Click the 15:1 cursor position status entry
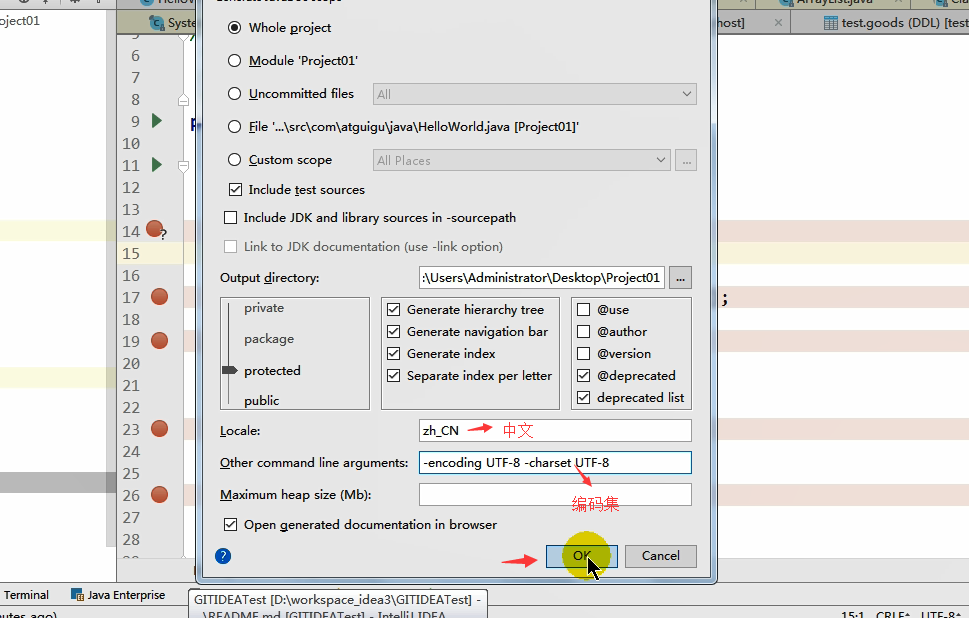The image size is (969, 618). tap(853, 614)
